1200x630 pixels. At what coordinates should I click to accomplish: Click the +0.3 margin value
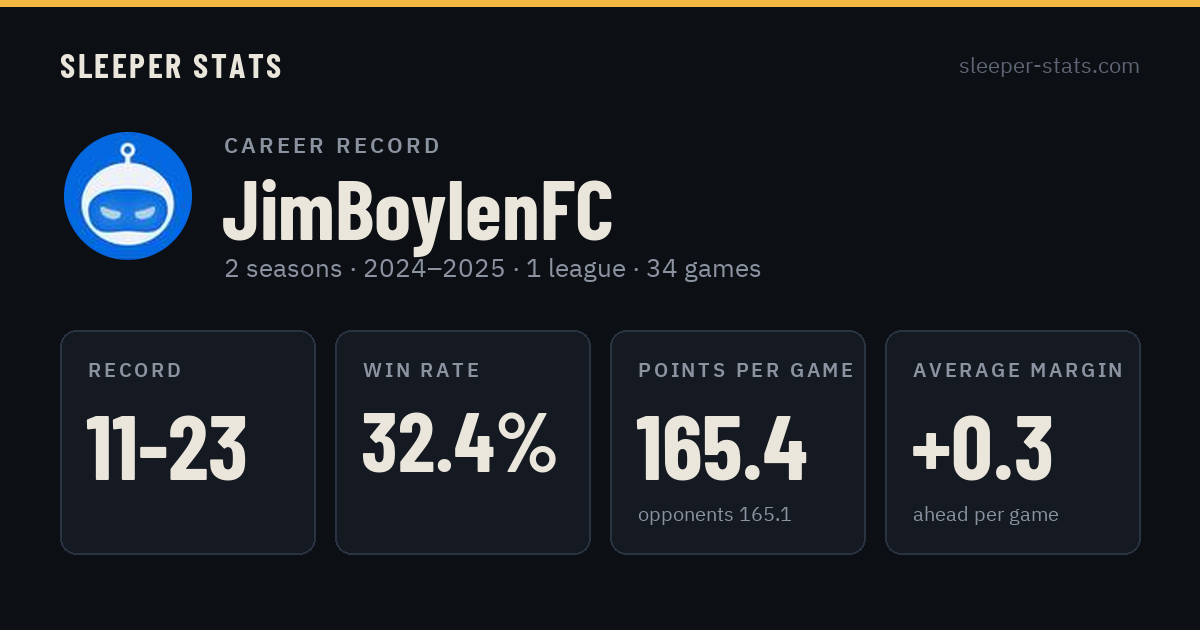click(982, 448)
